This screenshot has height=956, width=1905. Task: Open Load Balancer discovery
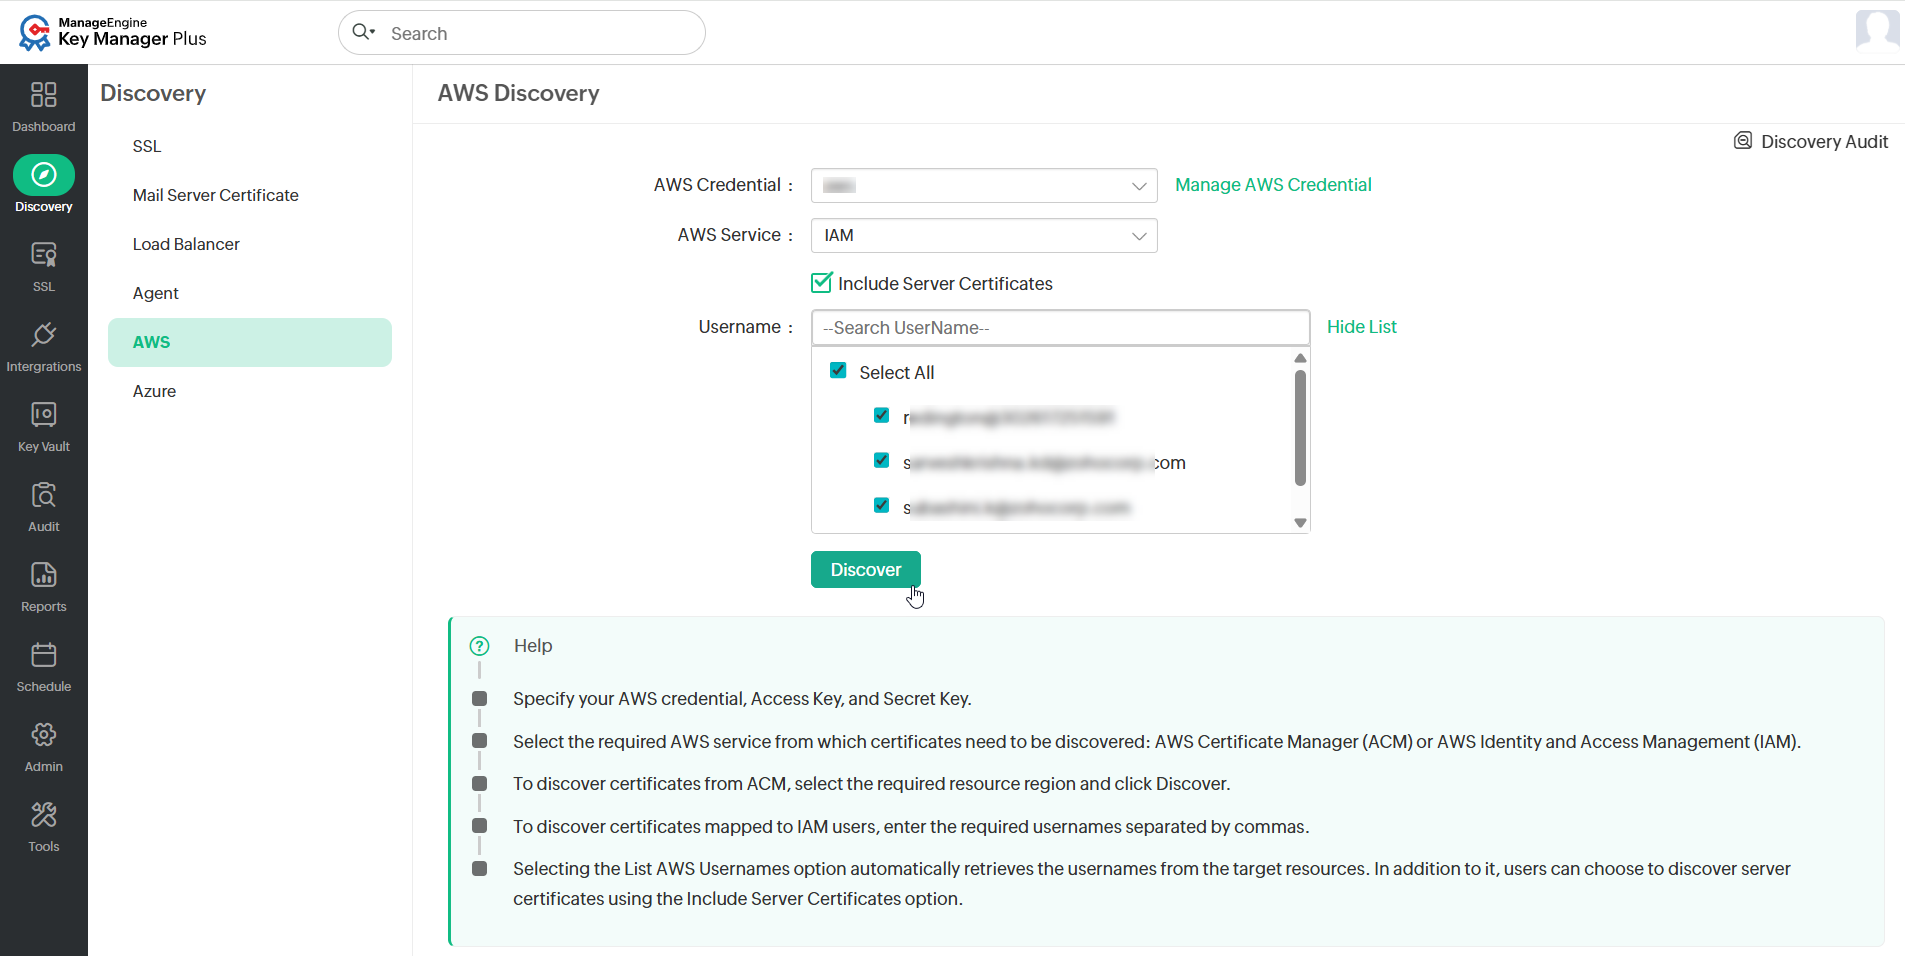tap(250, 244)
